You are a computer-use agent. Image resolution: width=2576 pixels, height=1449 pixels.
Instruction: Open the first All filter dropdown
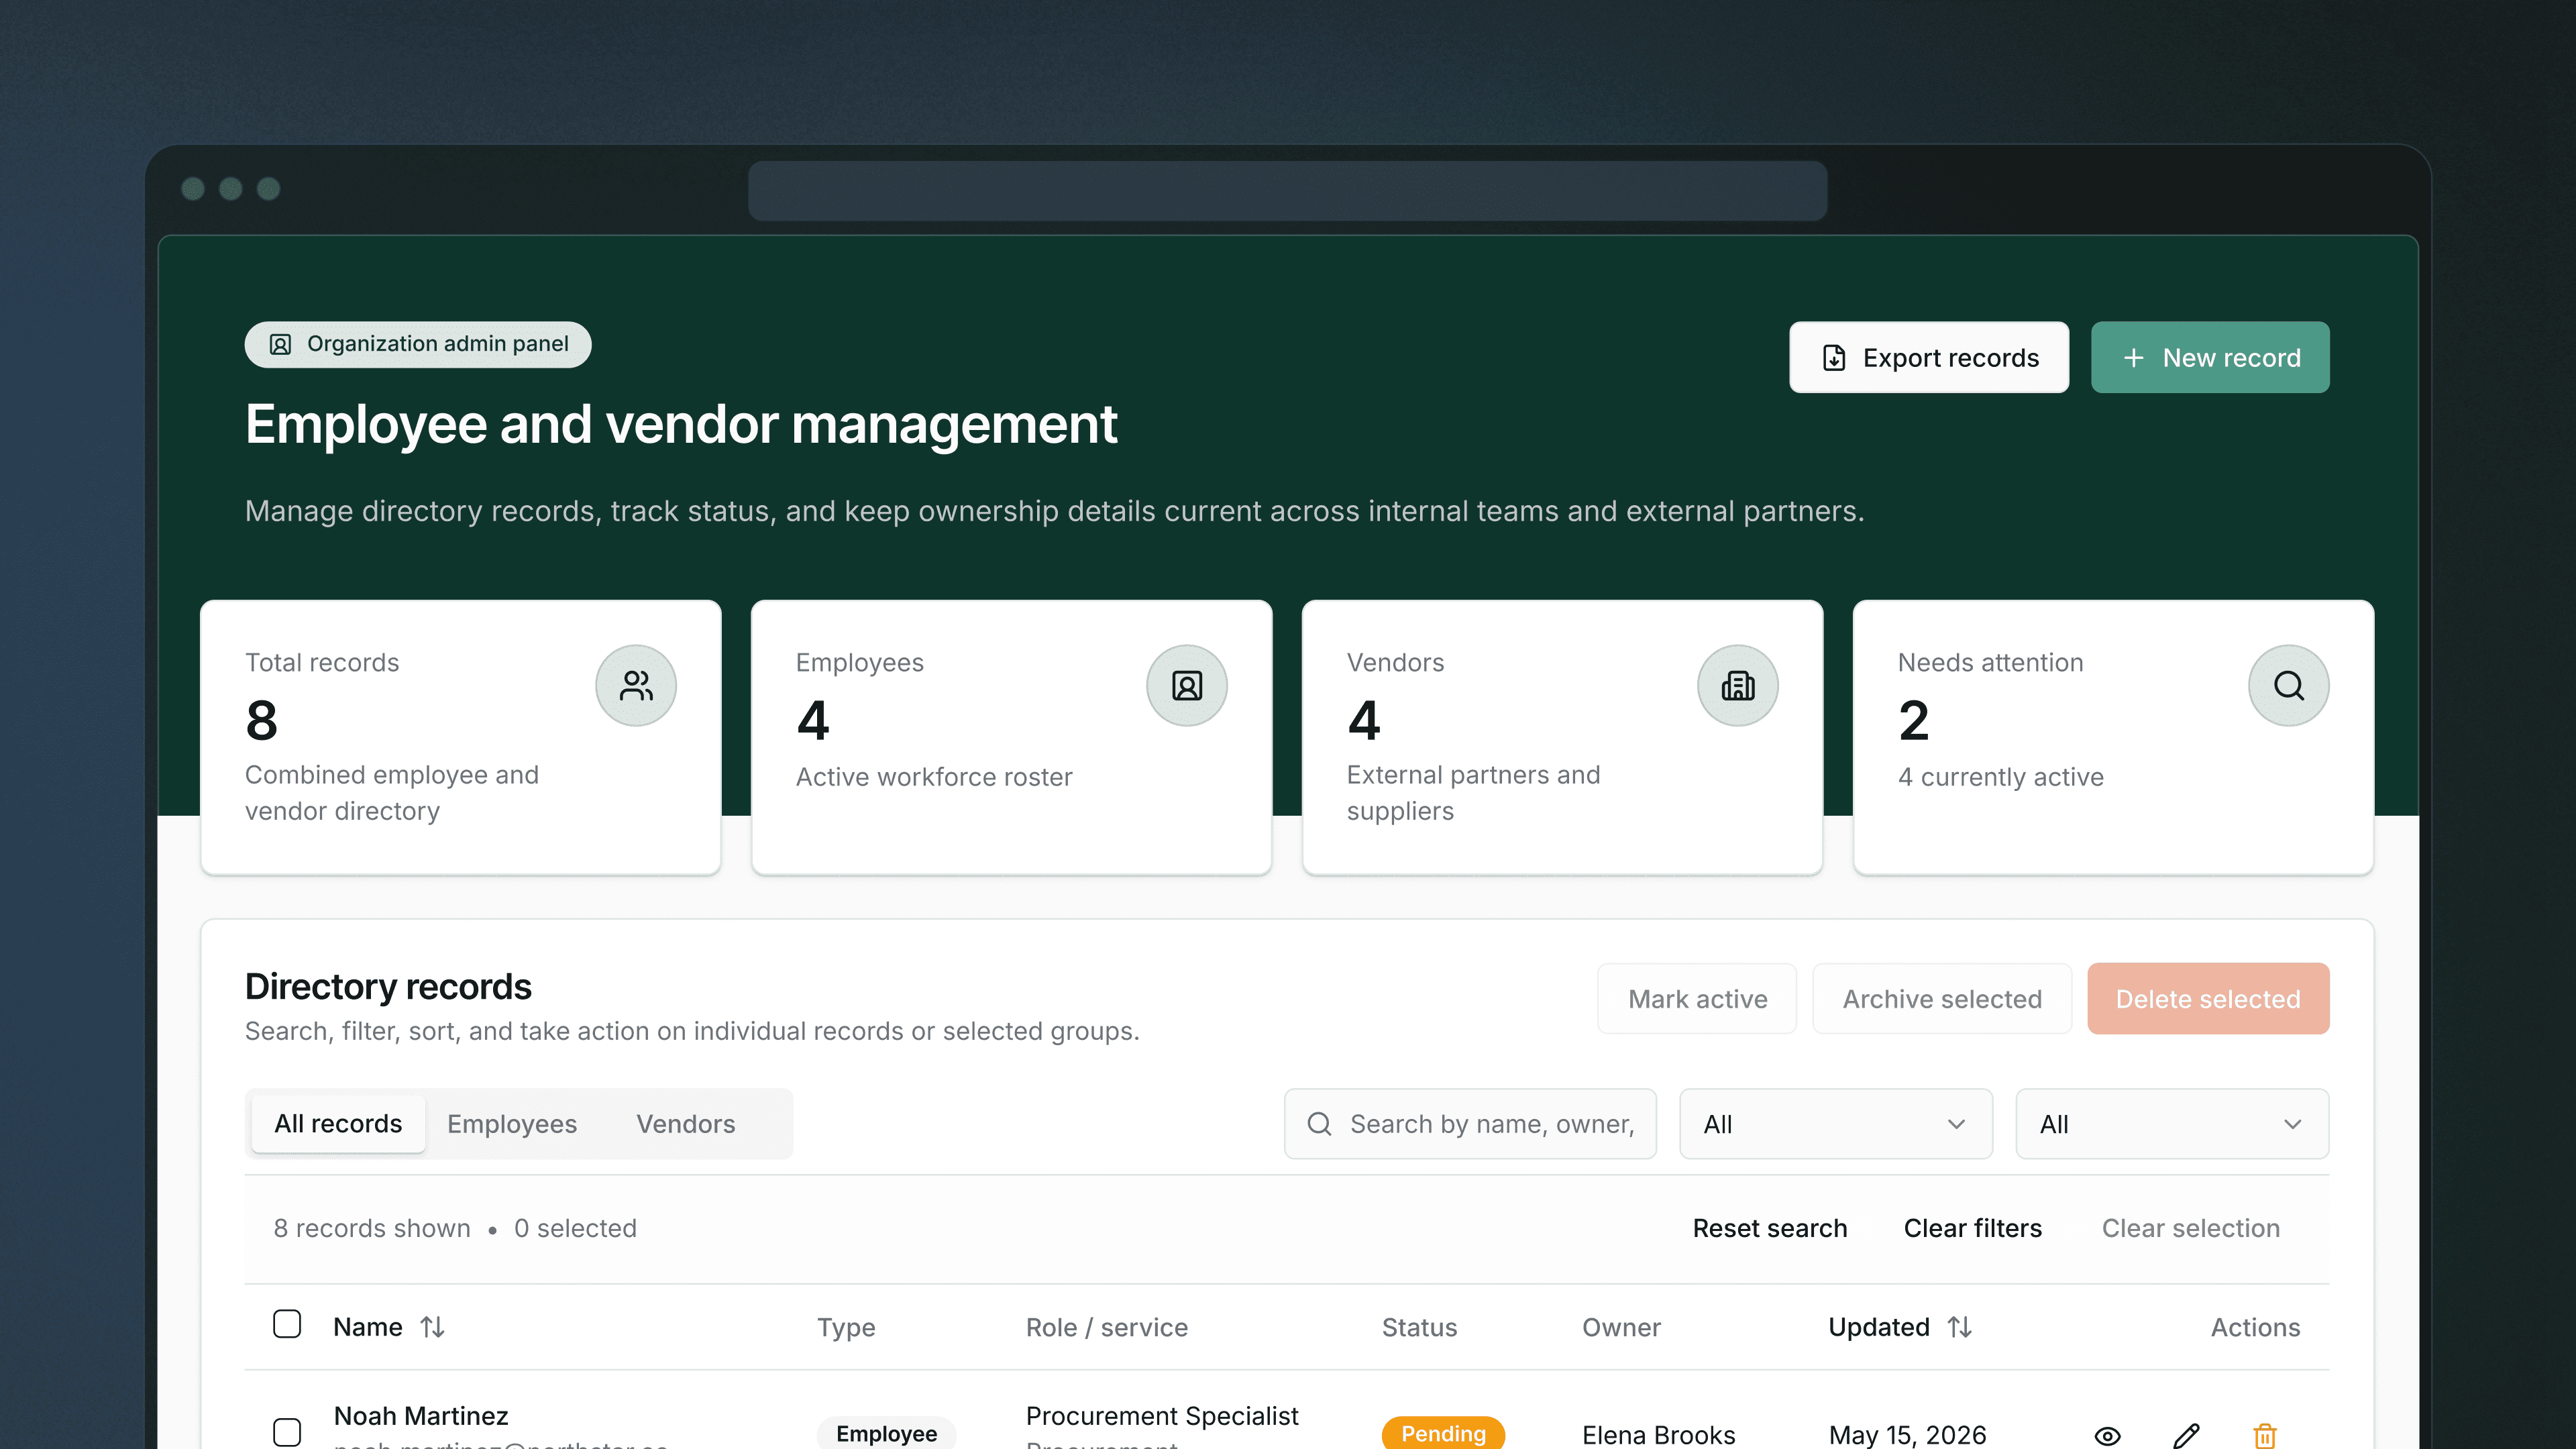(x=1836, y=1123)
